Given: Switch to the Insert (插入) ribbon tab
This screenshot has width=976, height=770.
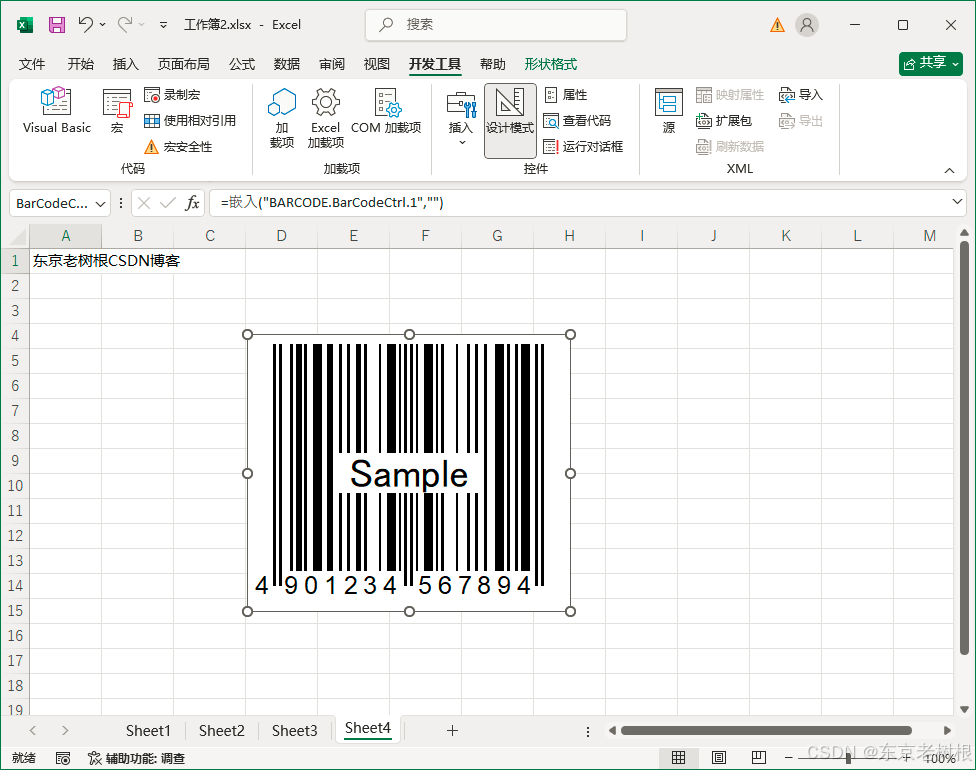Looking at the screenshot, I should (125, 64).
